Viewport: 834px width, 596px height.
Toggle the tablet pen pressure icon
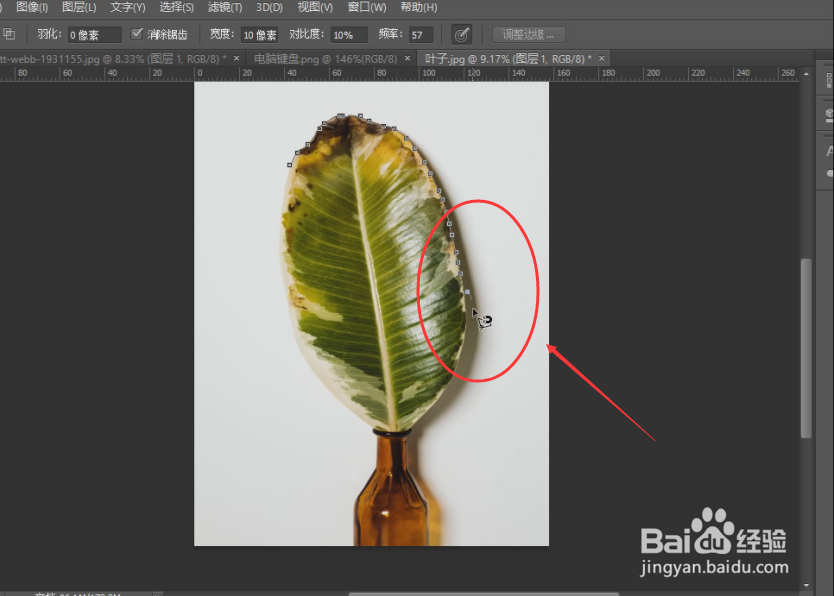(x=462, y=35)
